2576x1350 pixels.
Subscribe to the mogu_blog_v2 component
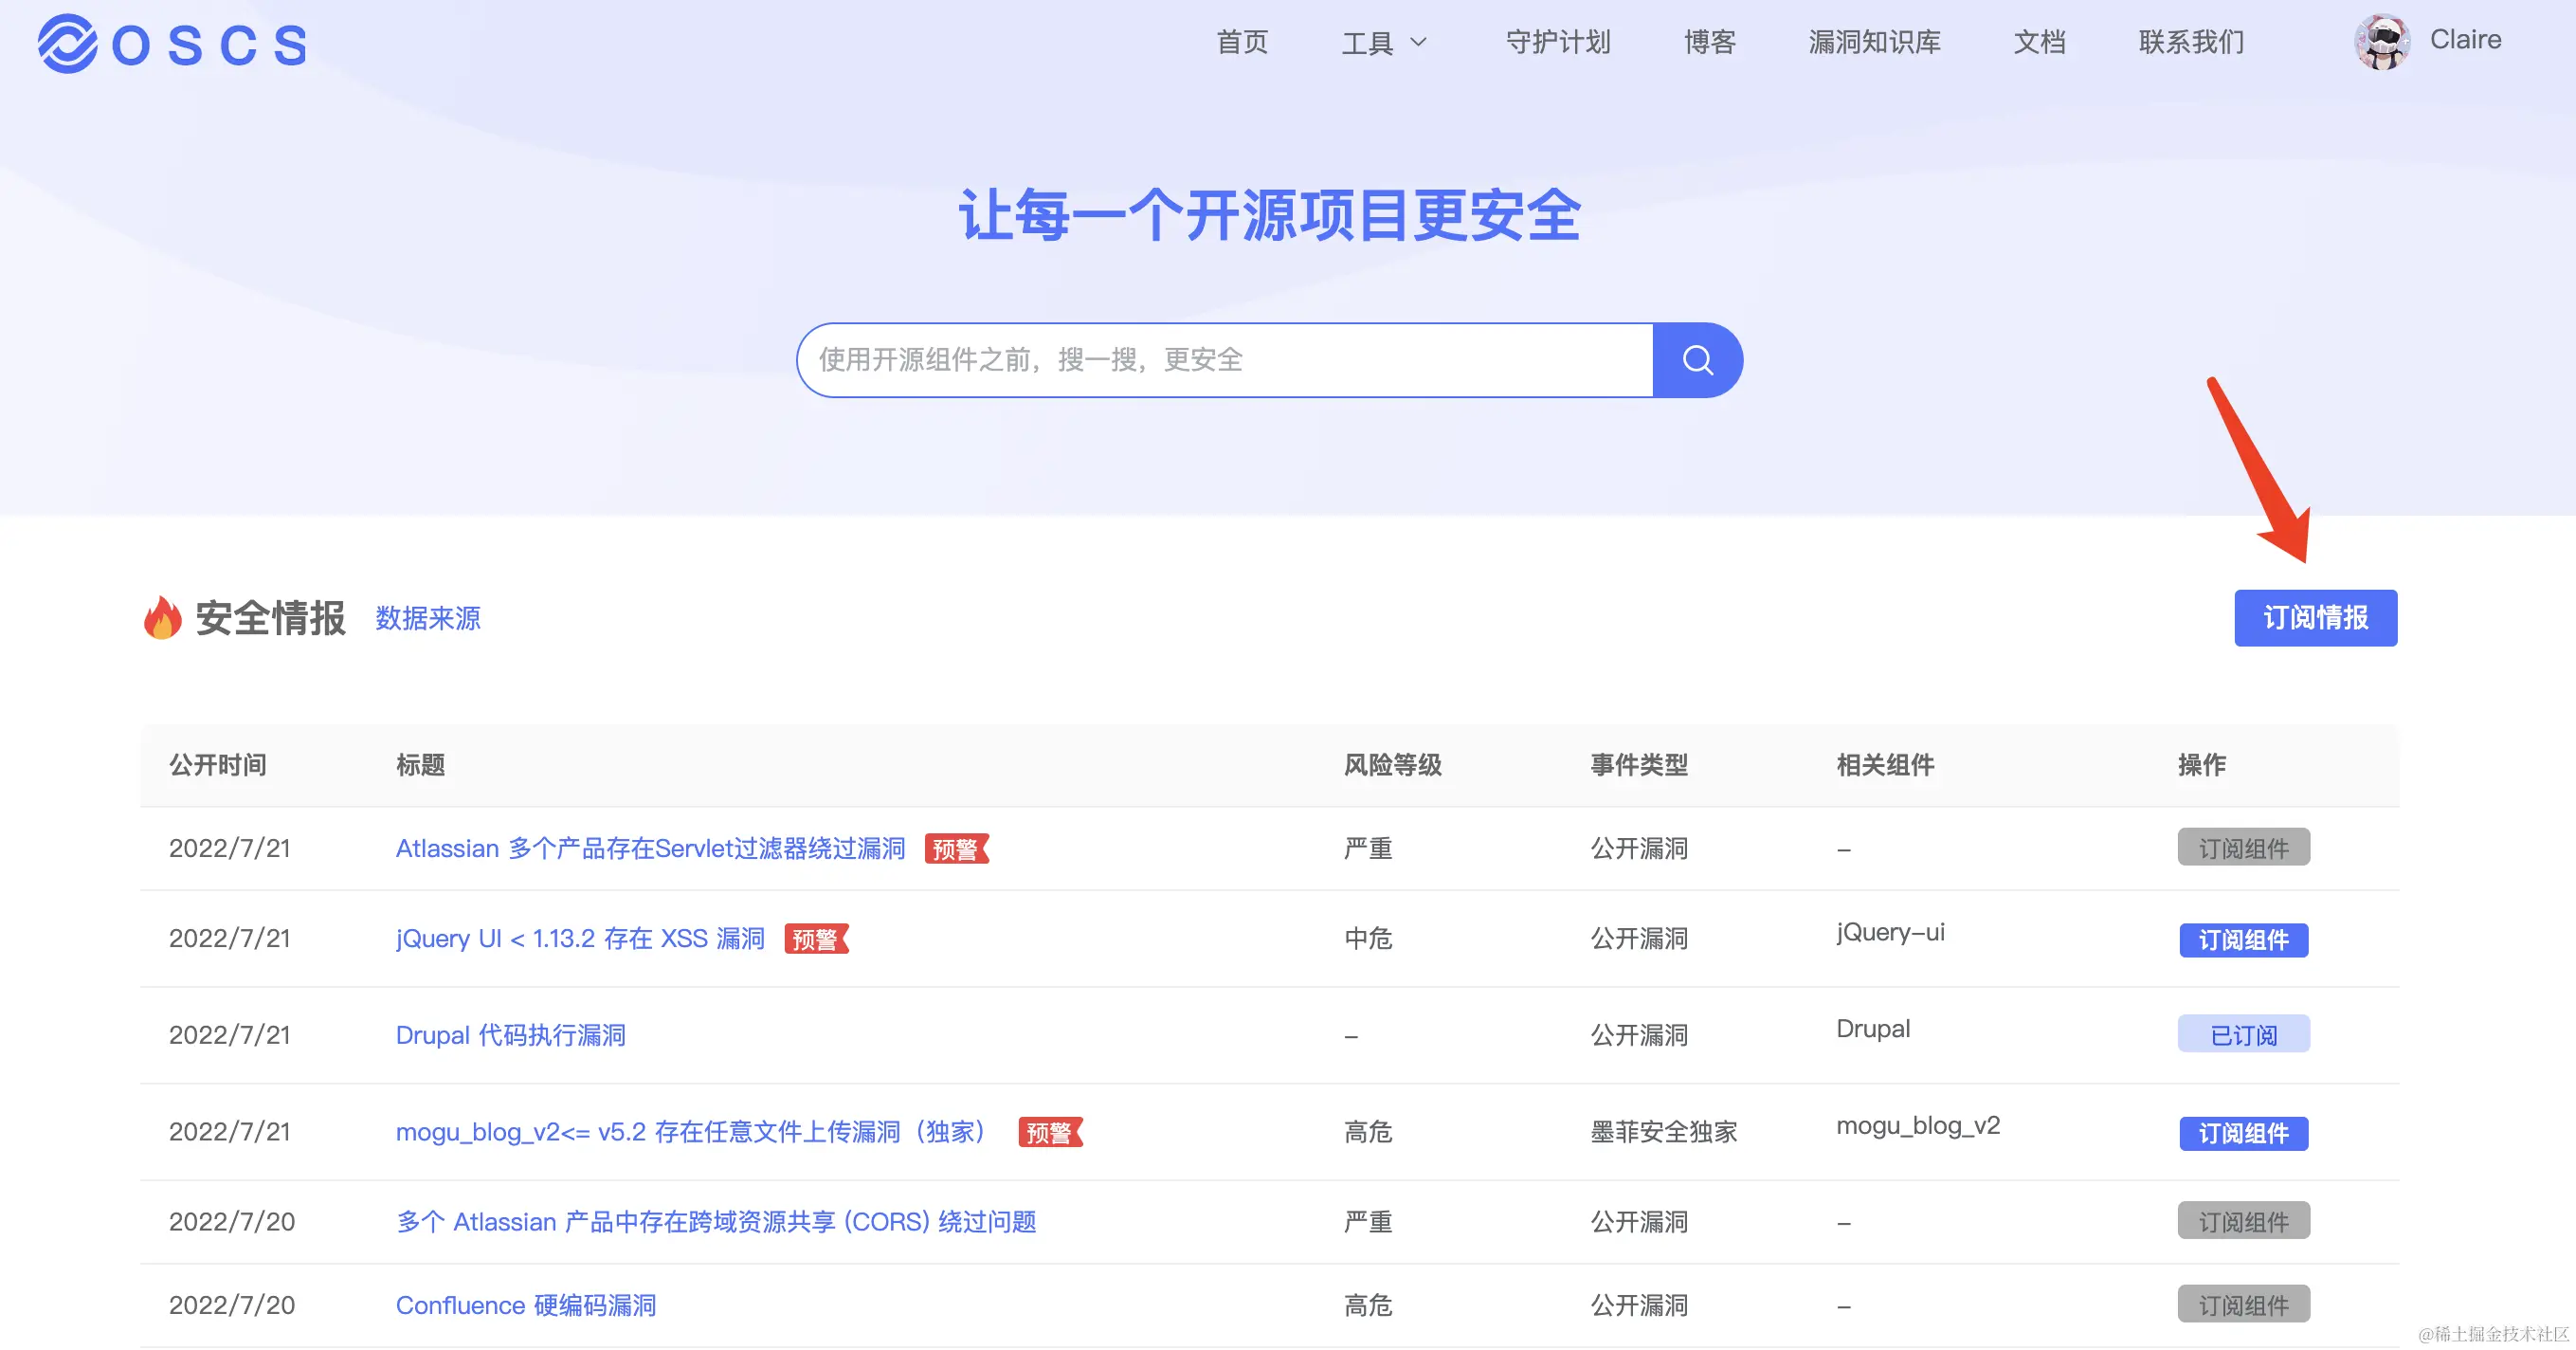(2243, 1133)
